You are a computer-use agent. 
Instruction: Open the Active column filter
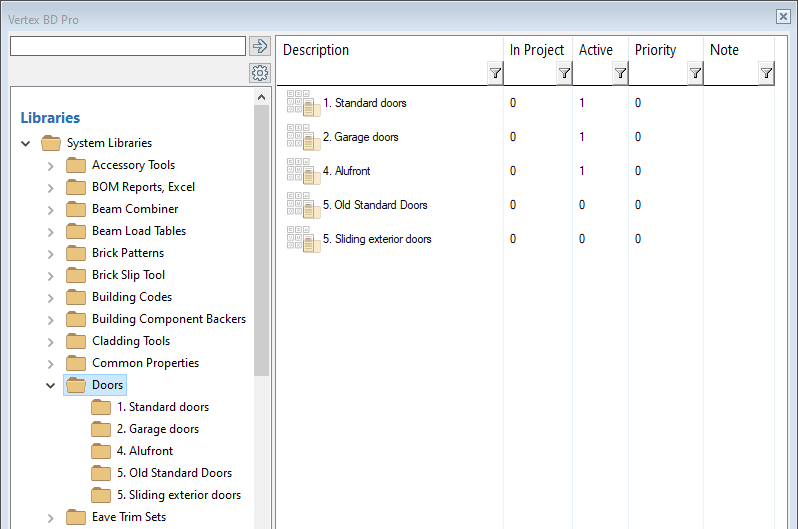tap(620, 73)
